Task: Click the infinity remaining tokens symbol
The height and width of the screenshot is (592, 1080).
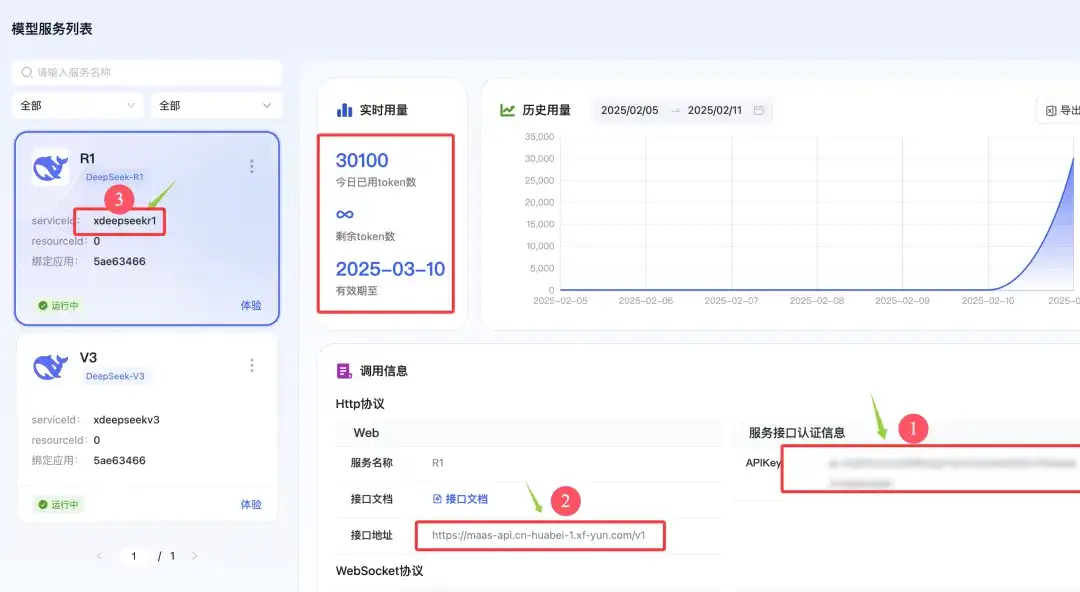Action: click(345, 214)
